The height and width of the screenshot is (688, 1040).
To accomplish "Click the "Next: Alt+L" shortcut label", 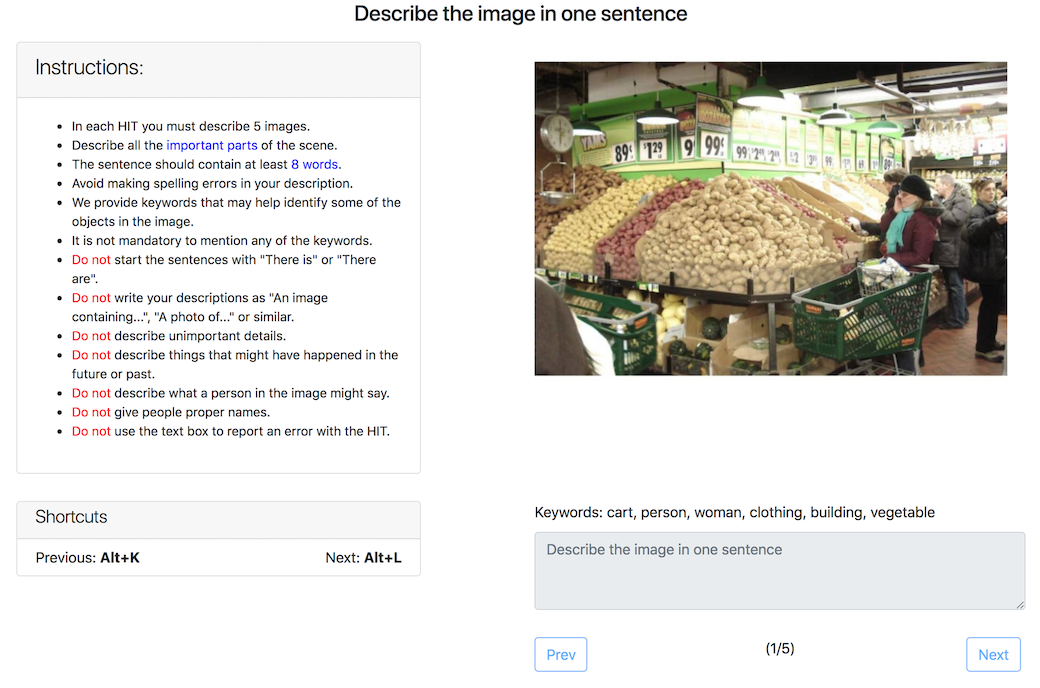I will [x=363, y=558].
